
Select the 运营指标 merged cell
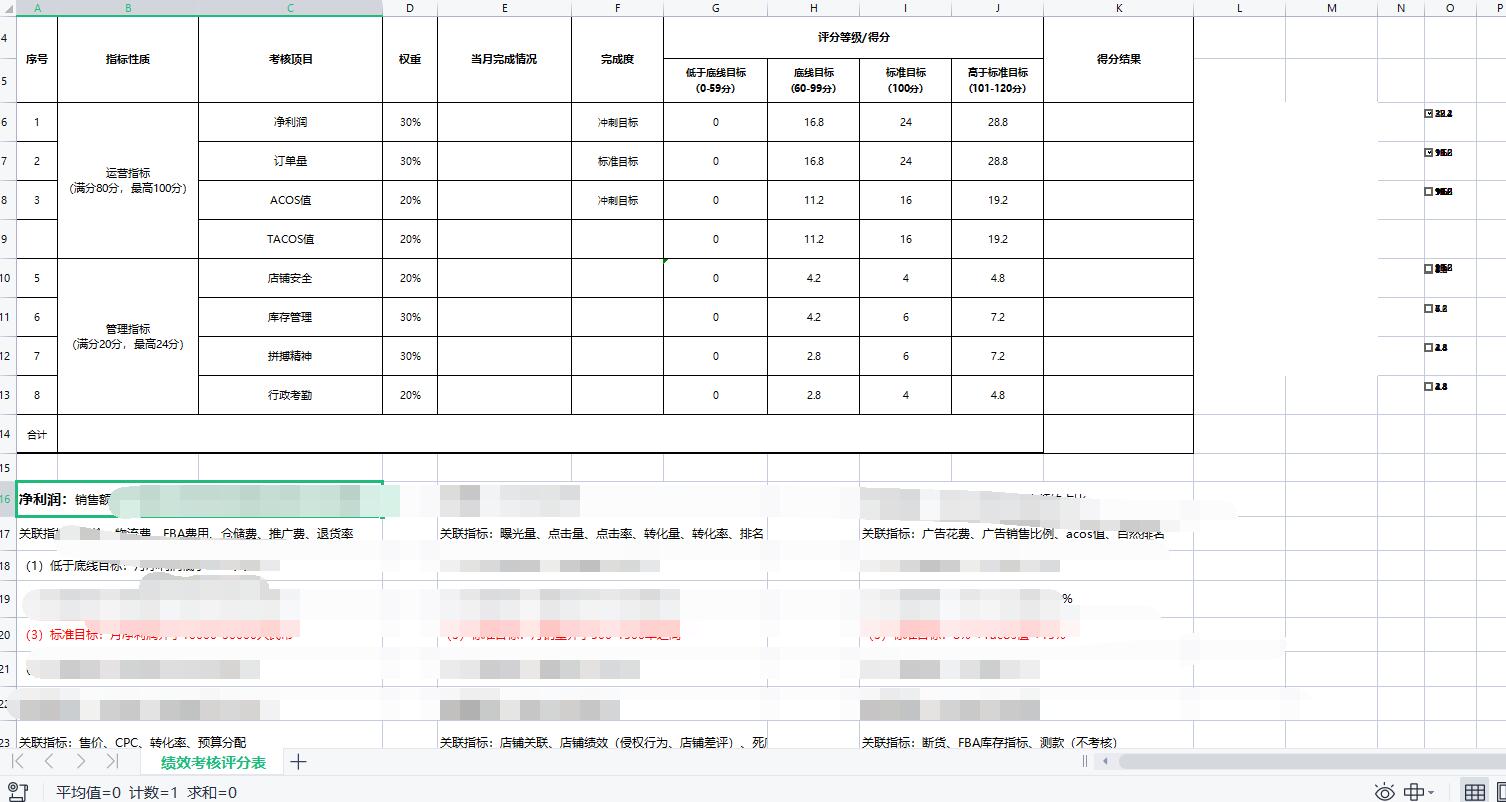click(x=128, y=181)
